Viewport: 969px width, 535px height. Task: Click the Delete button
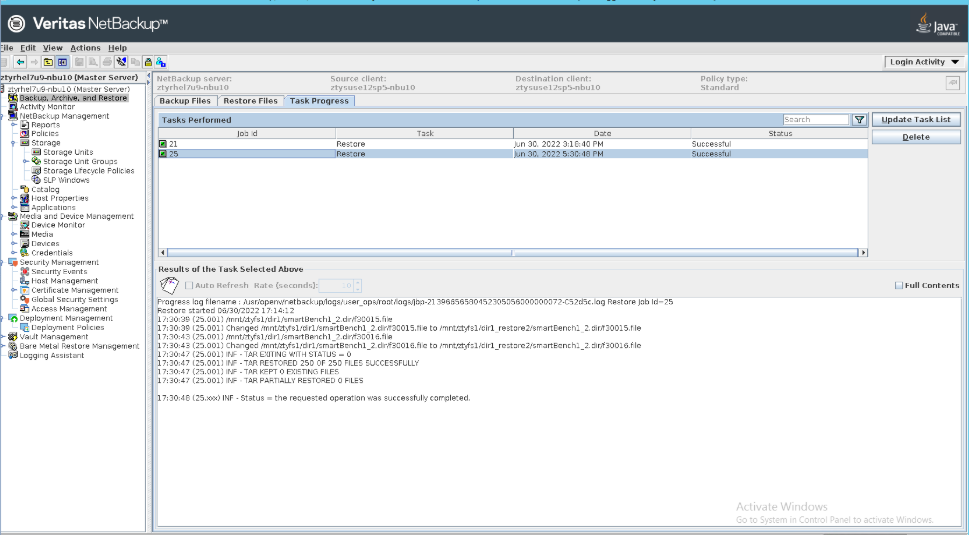click(x=916, y=137)
